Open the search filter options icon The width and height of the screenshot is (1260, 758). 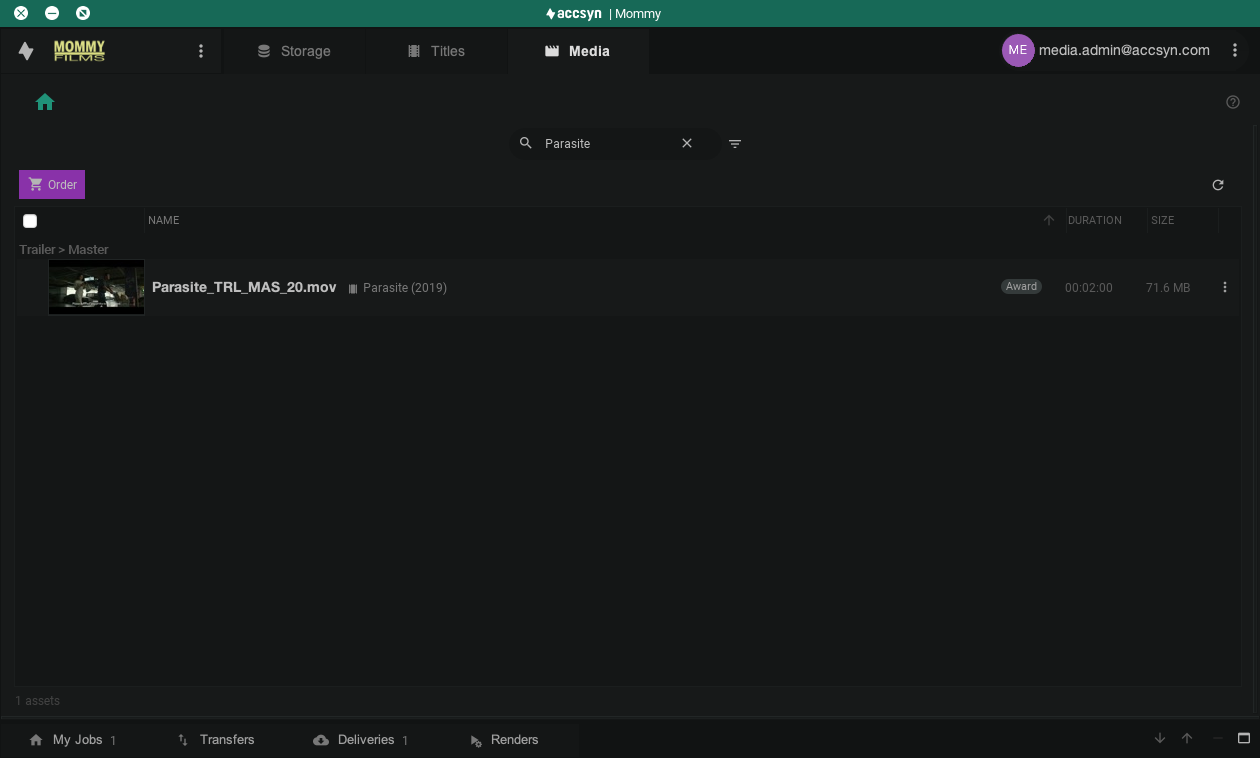pyautogui.click(x=735, y=144)
